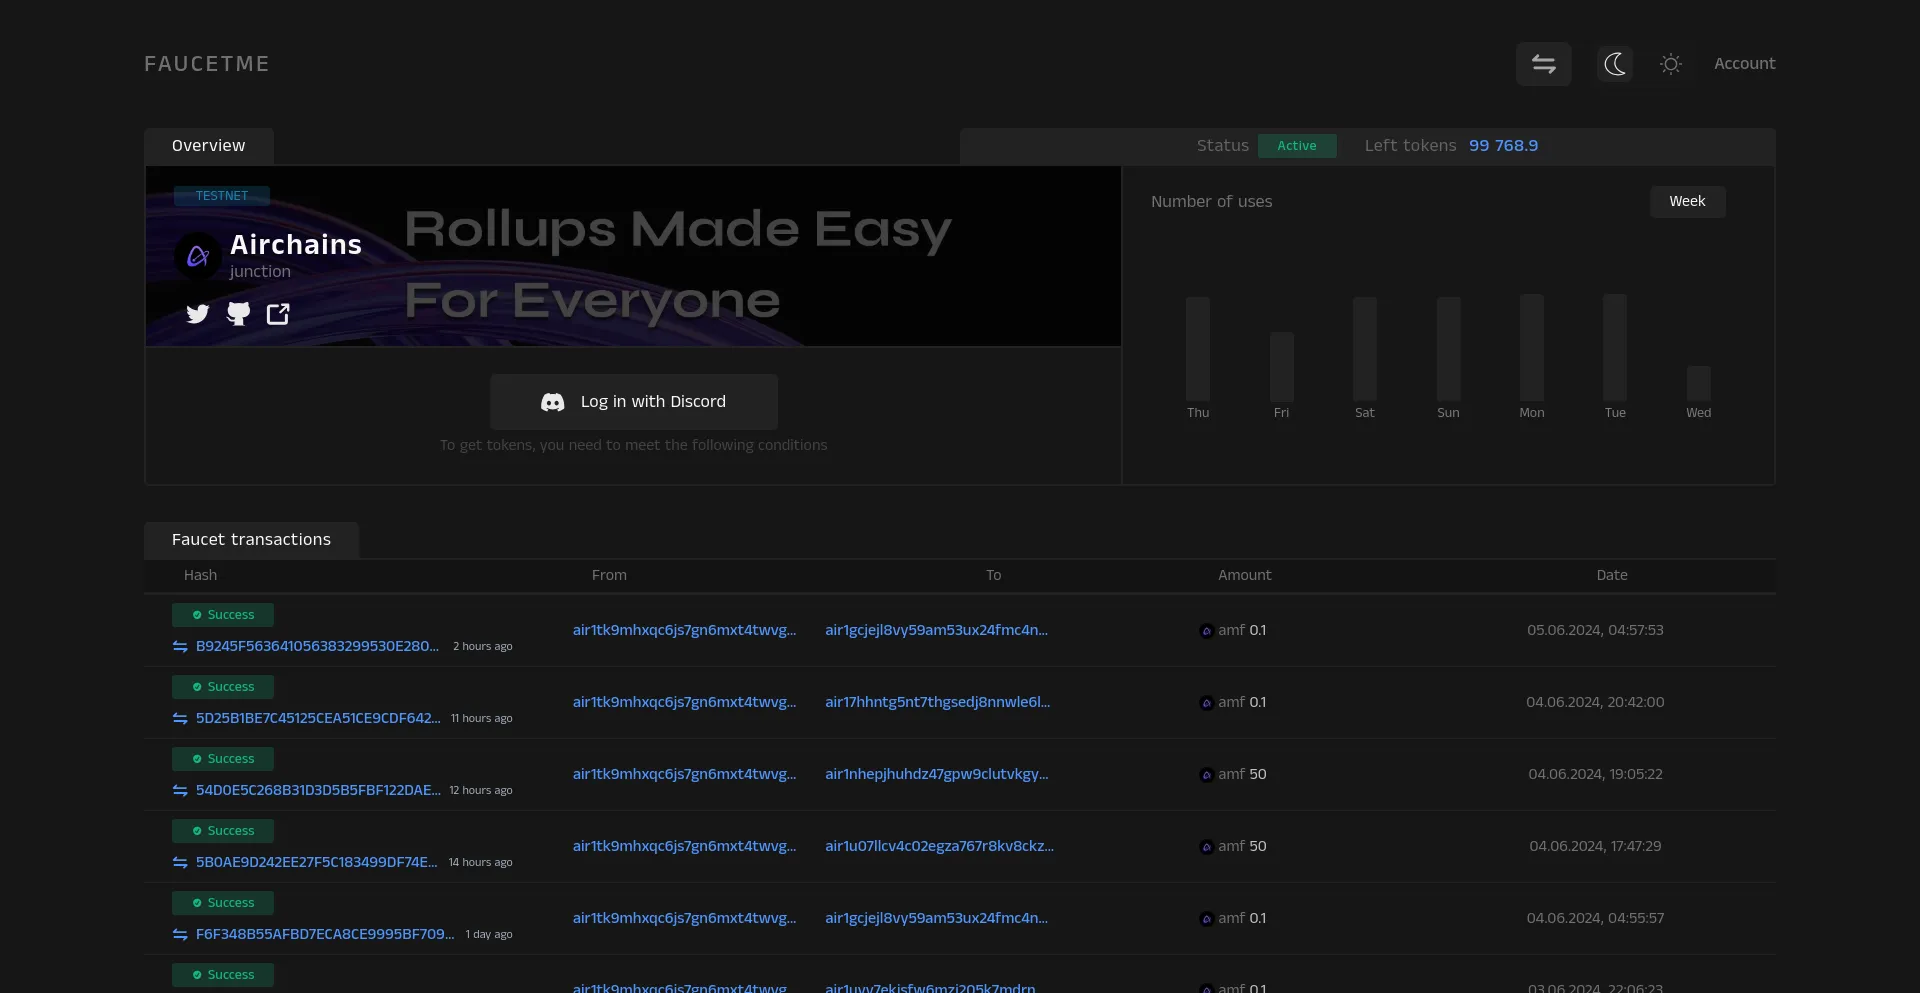1920x993 pixels.
Task: Open From address in the 19:05:22 row
Action: click(x=684, y=774)
